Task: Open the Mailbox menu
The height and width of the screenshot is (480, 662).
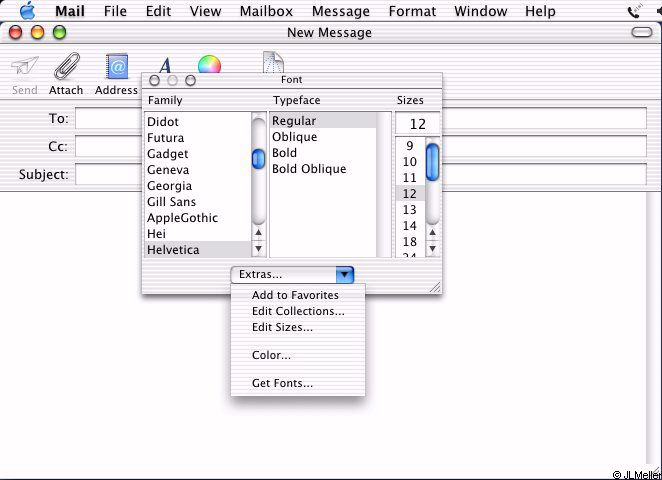Action: [266, 11]
